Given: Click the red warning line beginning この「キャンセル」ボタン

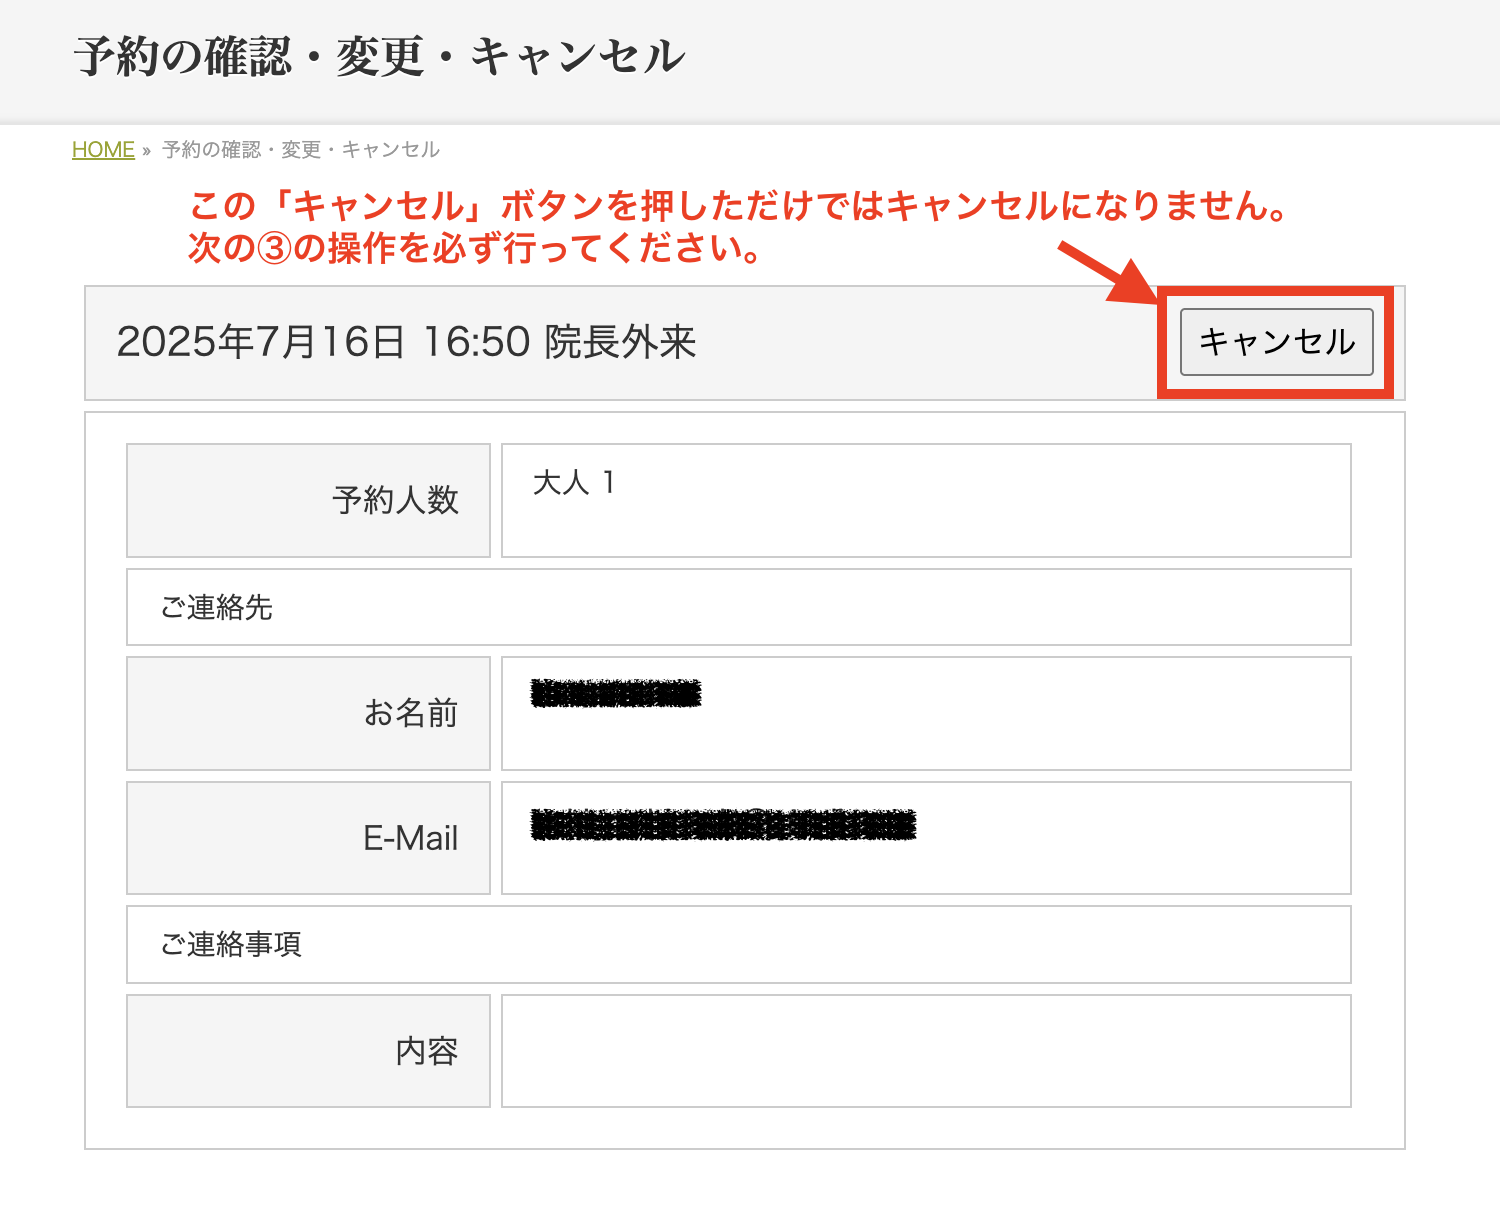Looking at the screenshot, I should click(738, 206).
